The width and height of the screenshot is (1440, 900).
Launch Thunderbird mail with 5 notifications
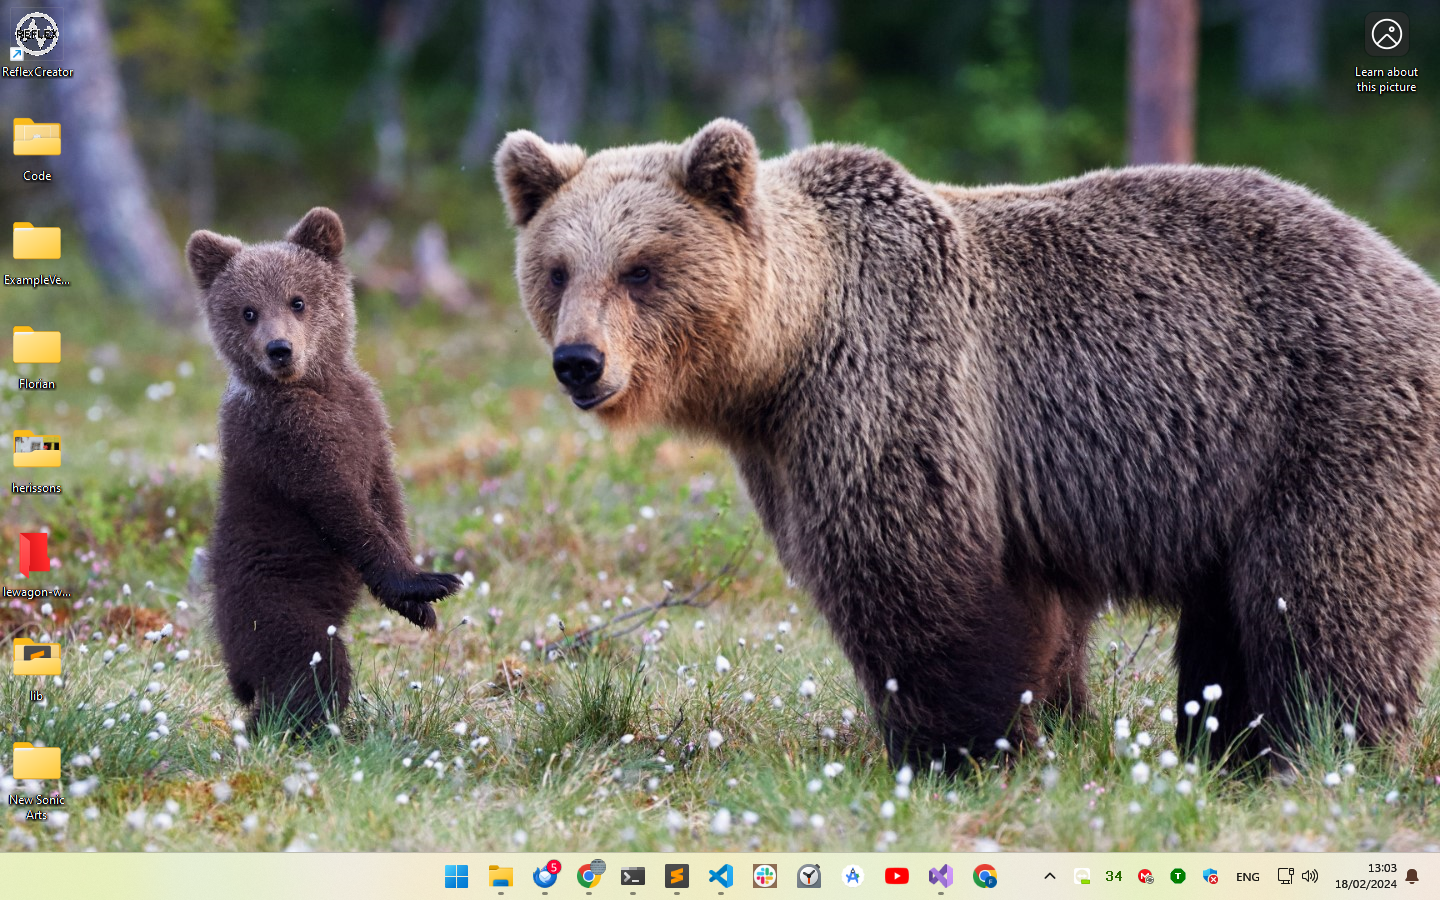pyautogui.click(x=545, y=876)
